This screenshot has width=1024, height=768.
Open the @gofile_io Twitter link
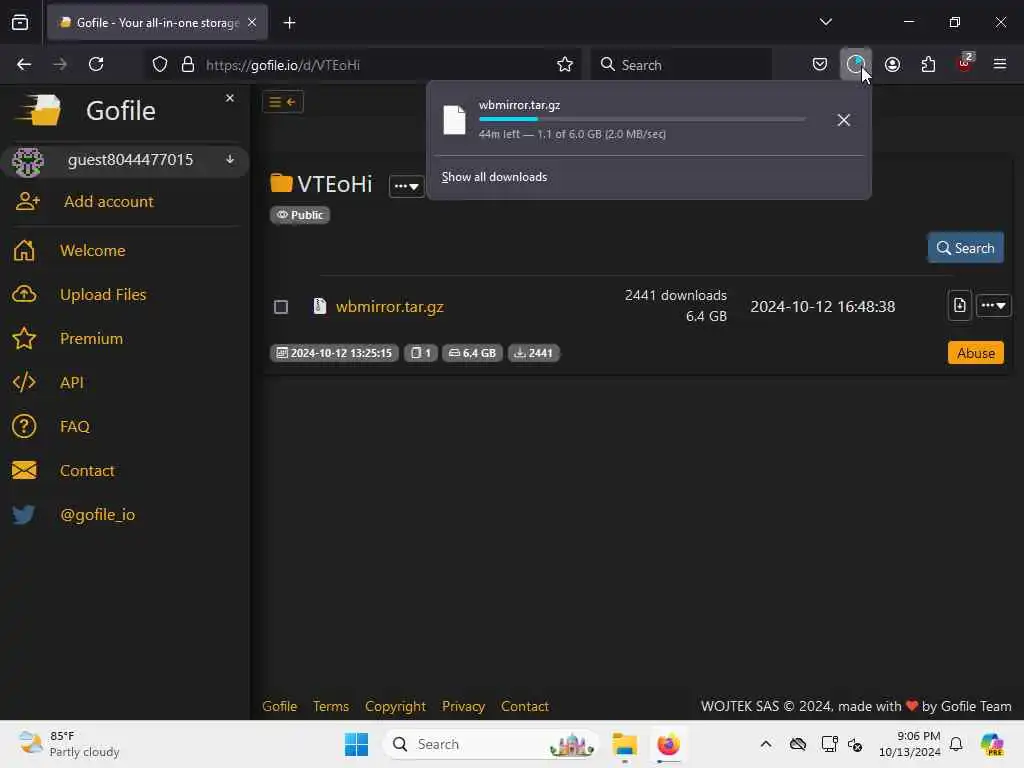[x=97, y=515]
